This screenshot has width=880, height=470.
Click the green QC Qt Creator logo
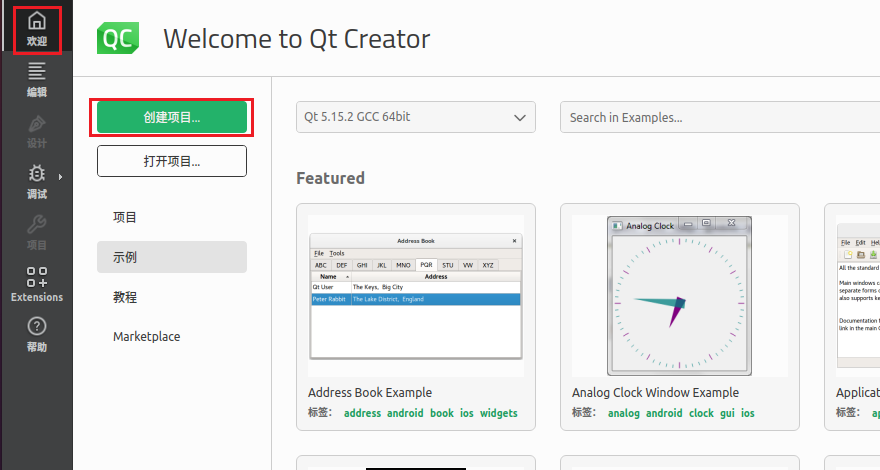tap(118, 38)
